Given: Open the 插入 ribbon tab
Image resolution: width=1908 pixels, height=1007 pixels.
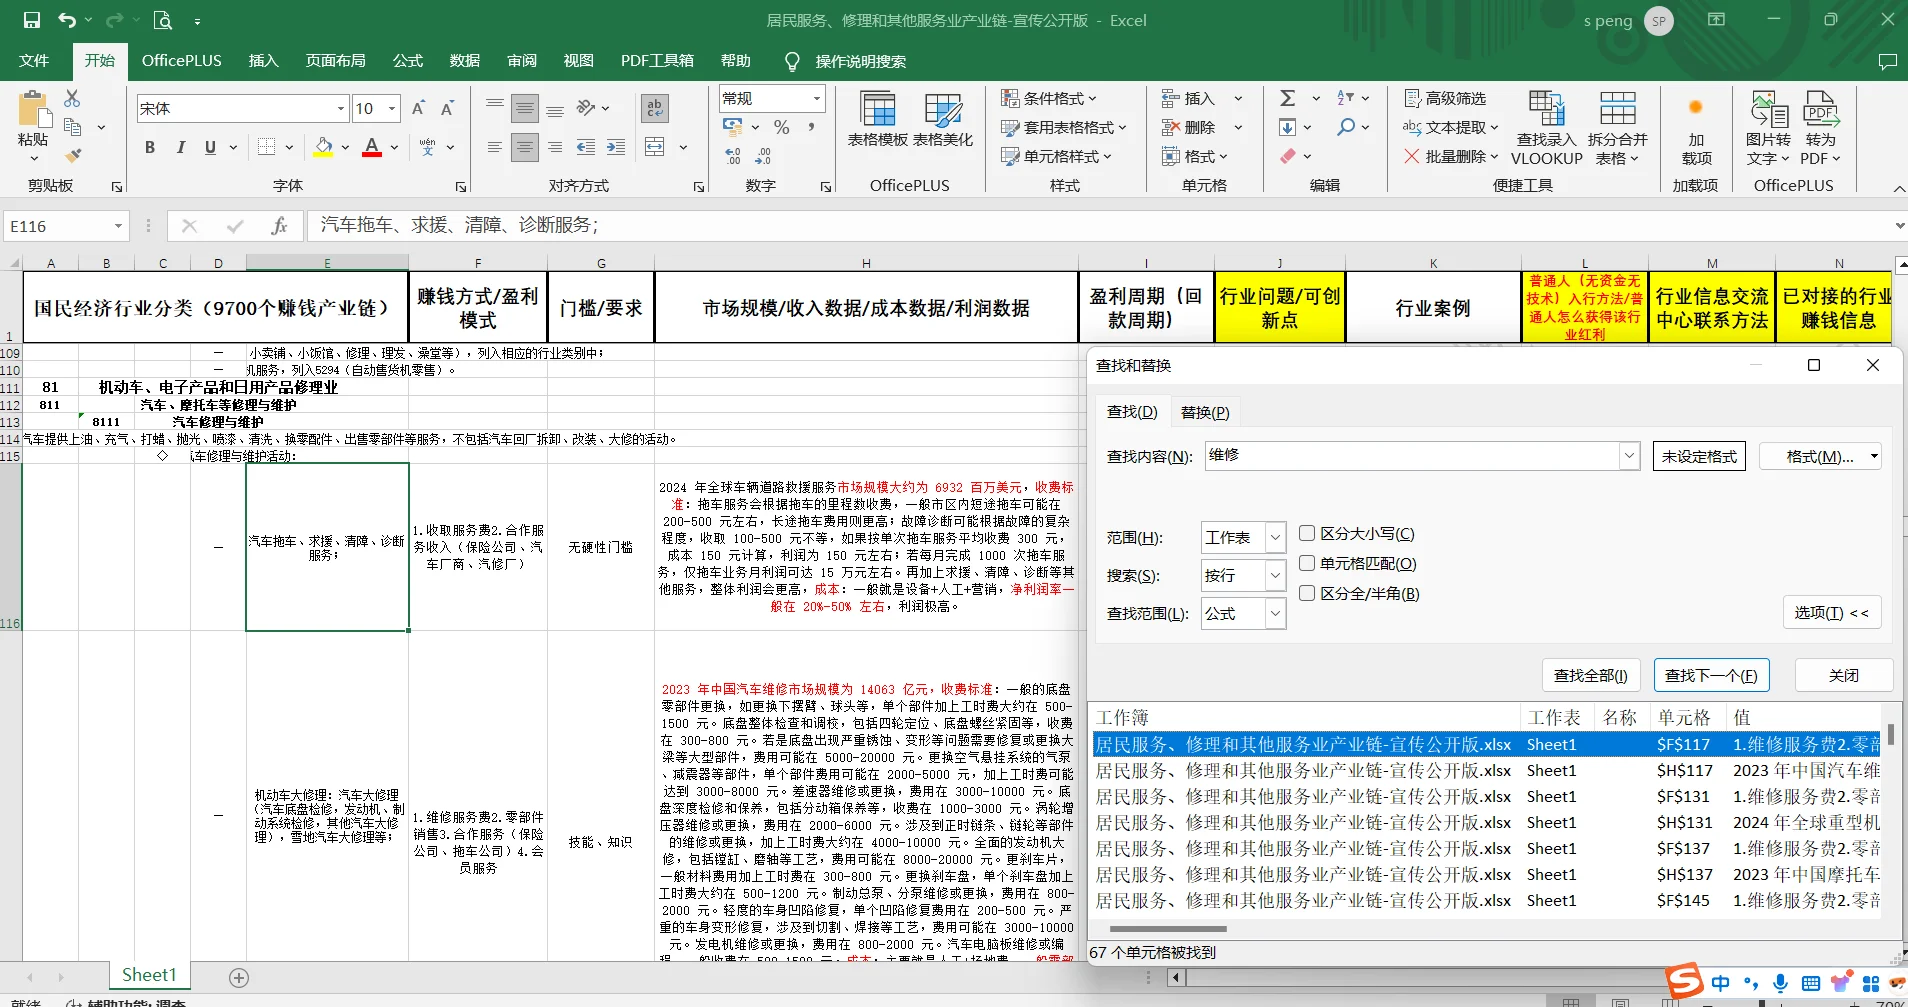Looking at the screenshot, I should point(262,60).
